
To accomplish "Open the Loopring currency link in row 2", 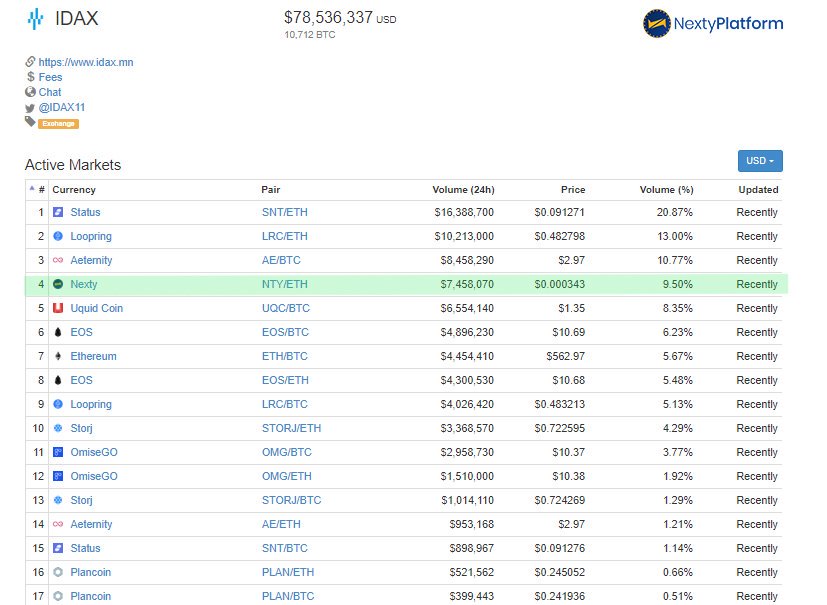I will [91, 236].
